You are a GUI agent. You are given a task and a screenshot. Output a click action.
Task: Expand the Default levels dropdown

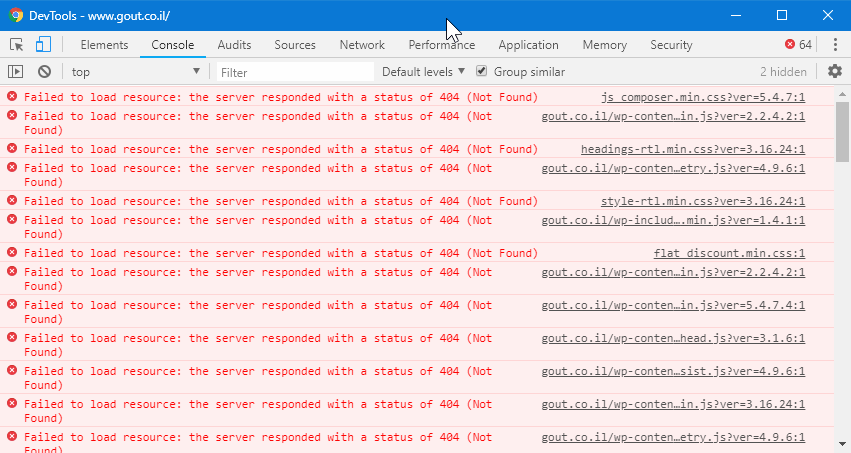click(x=423, y=72)
